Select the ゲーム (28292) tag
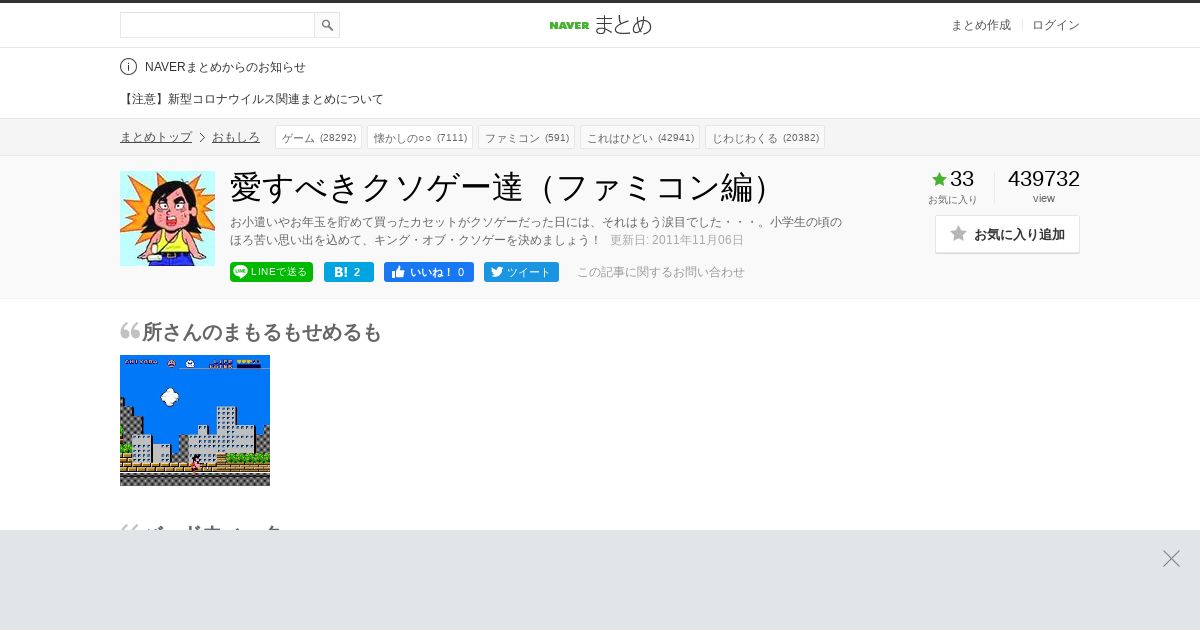Image resolution: width=1200 pixels, height=630 pixels. [318, 138]
